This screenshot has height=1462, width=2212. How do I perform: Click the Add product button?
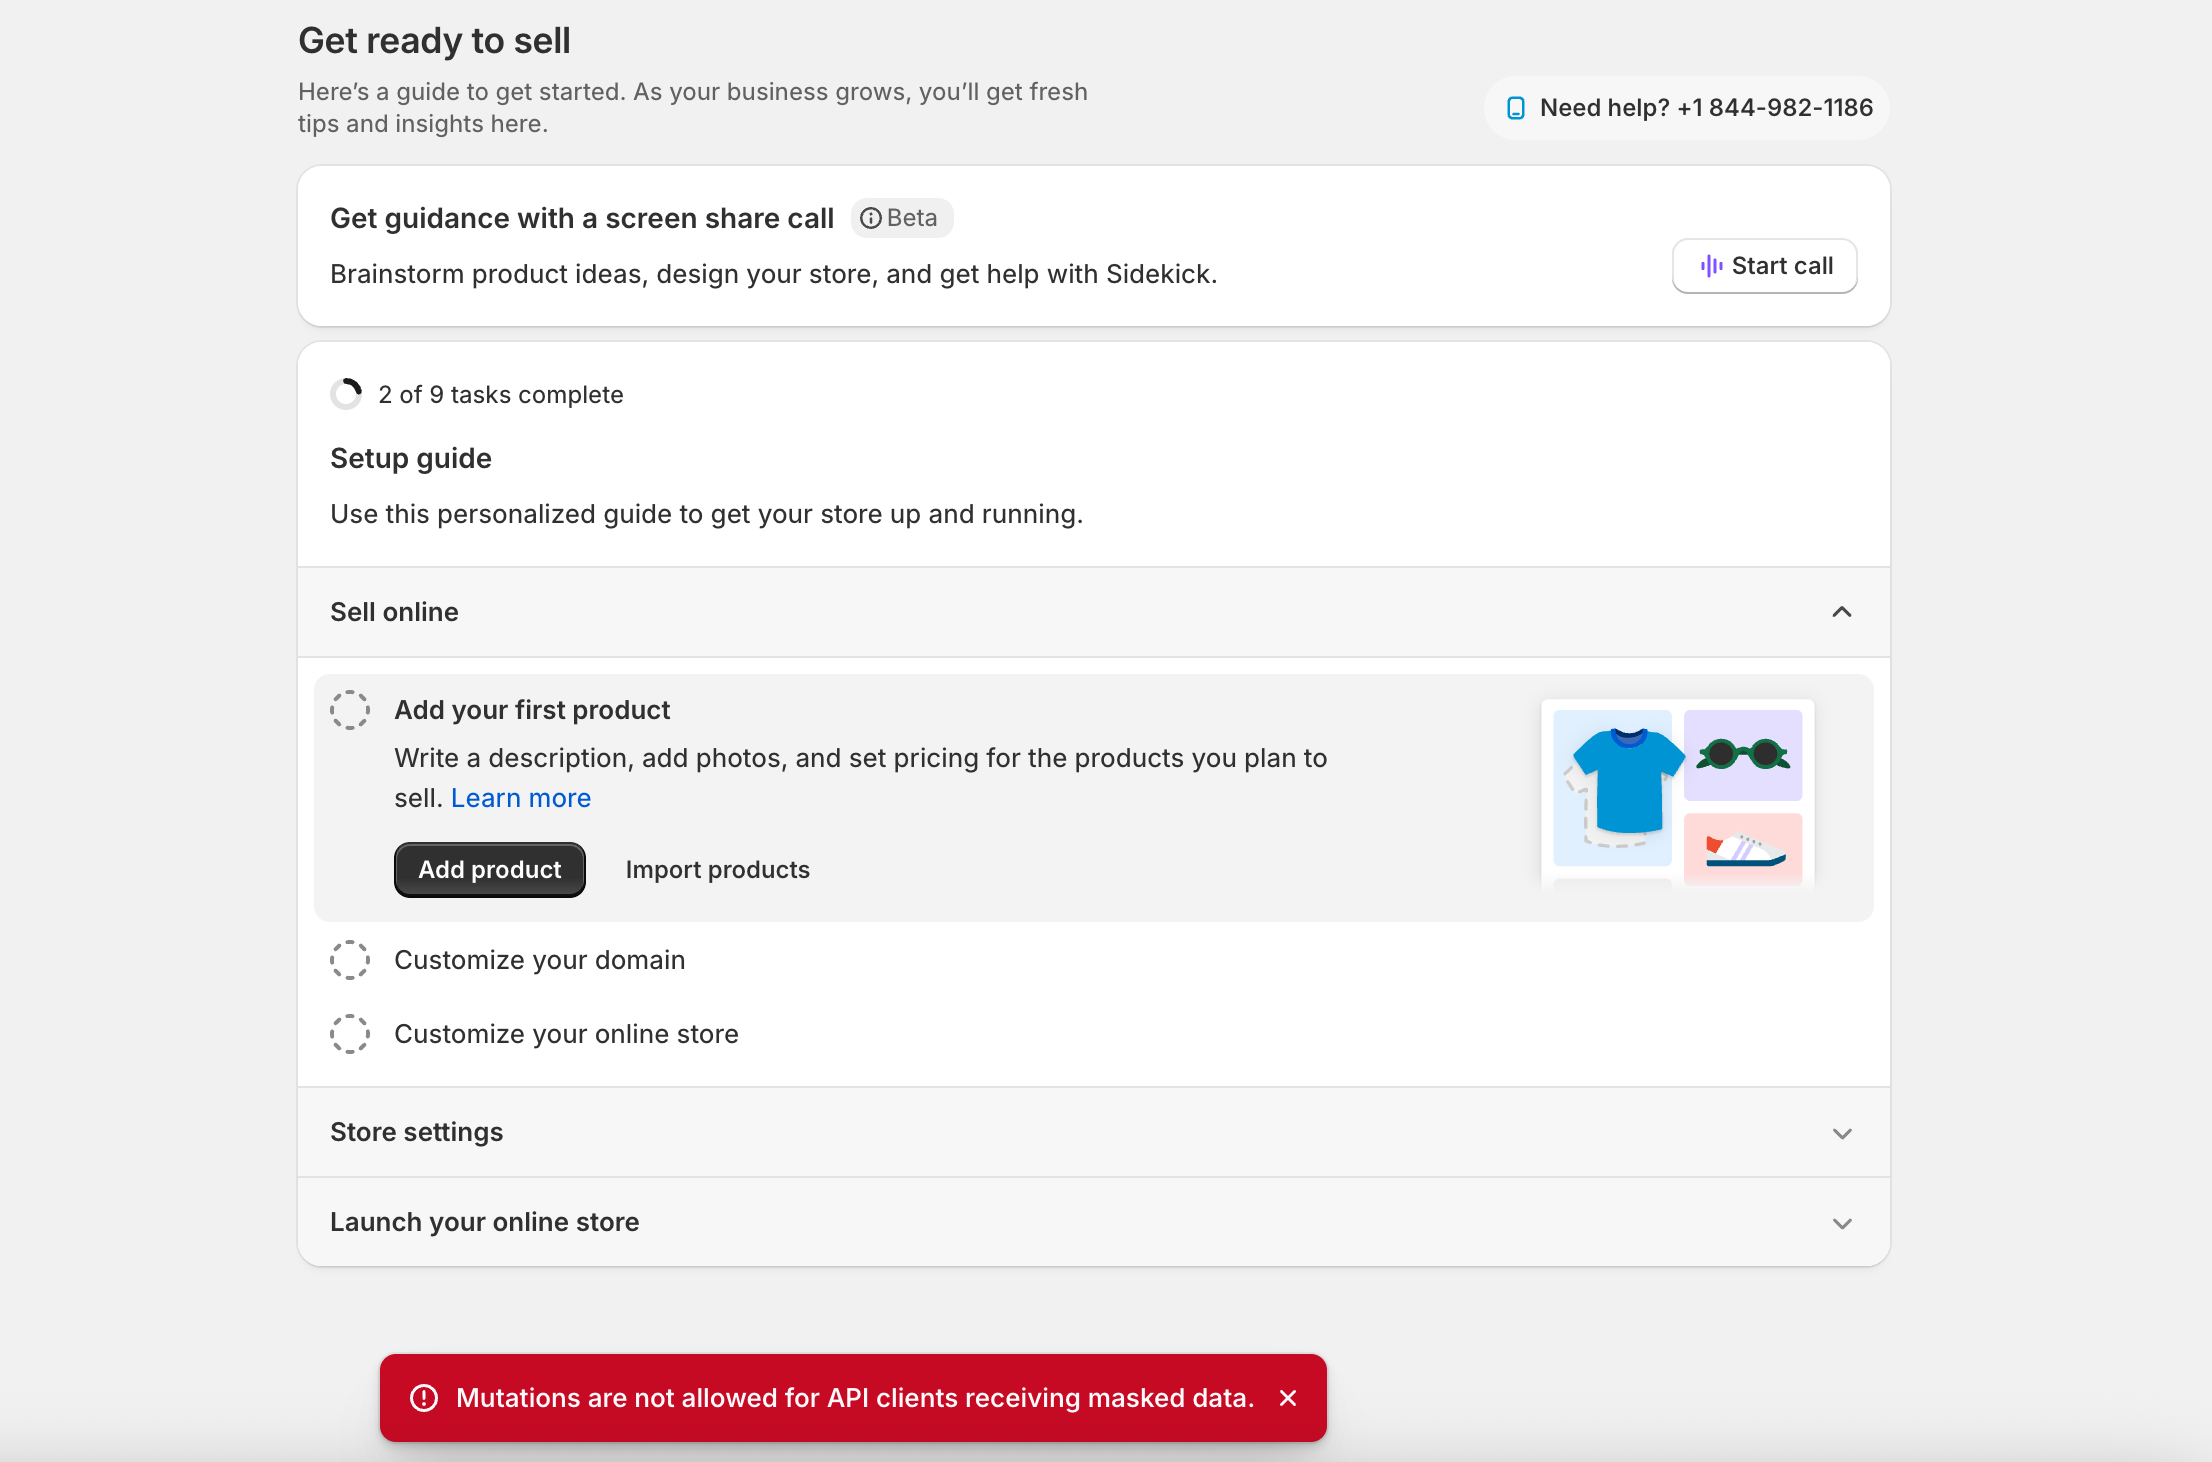(x=489, y=870)
